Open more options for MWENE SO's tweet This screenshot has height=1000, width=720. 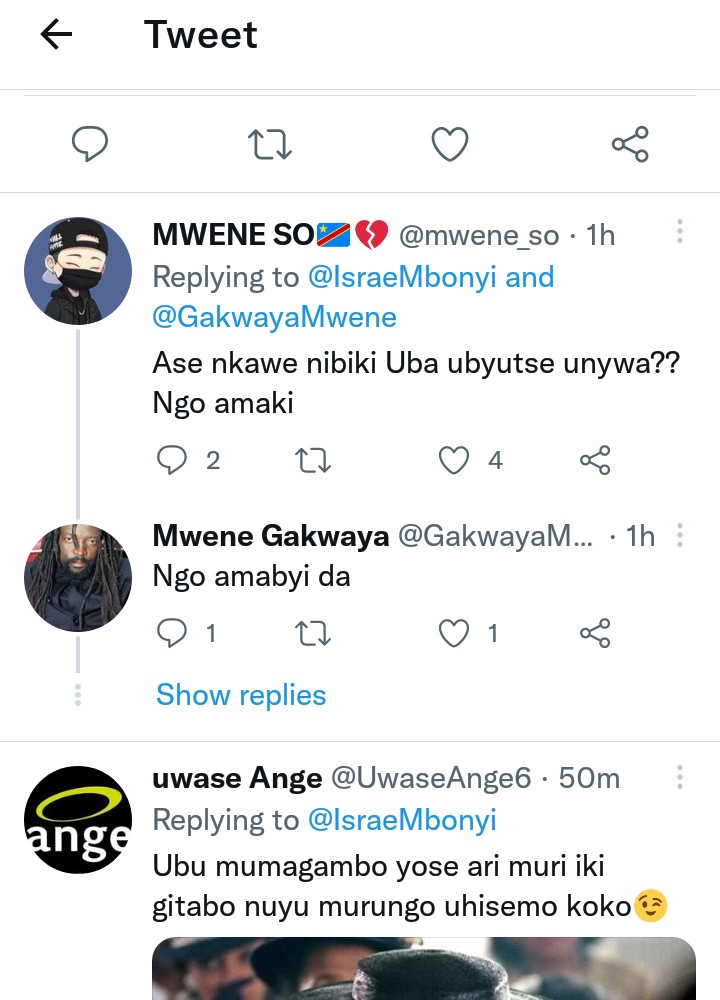[679, 233]
